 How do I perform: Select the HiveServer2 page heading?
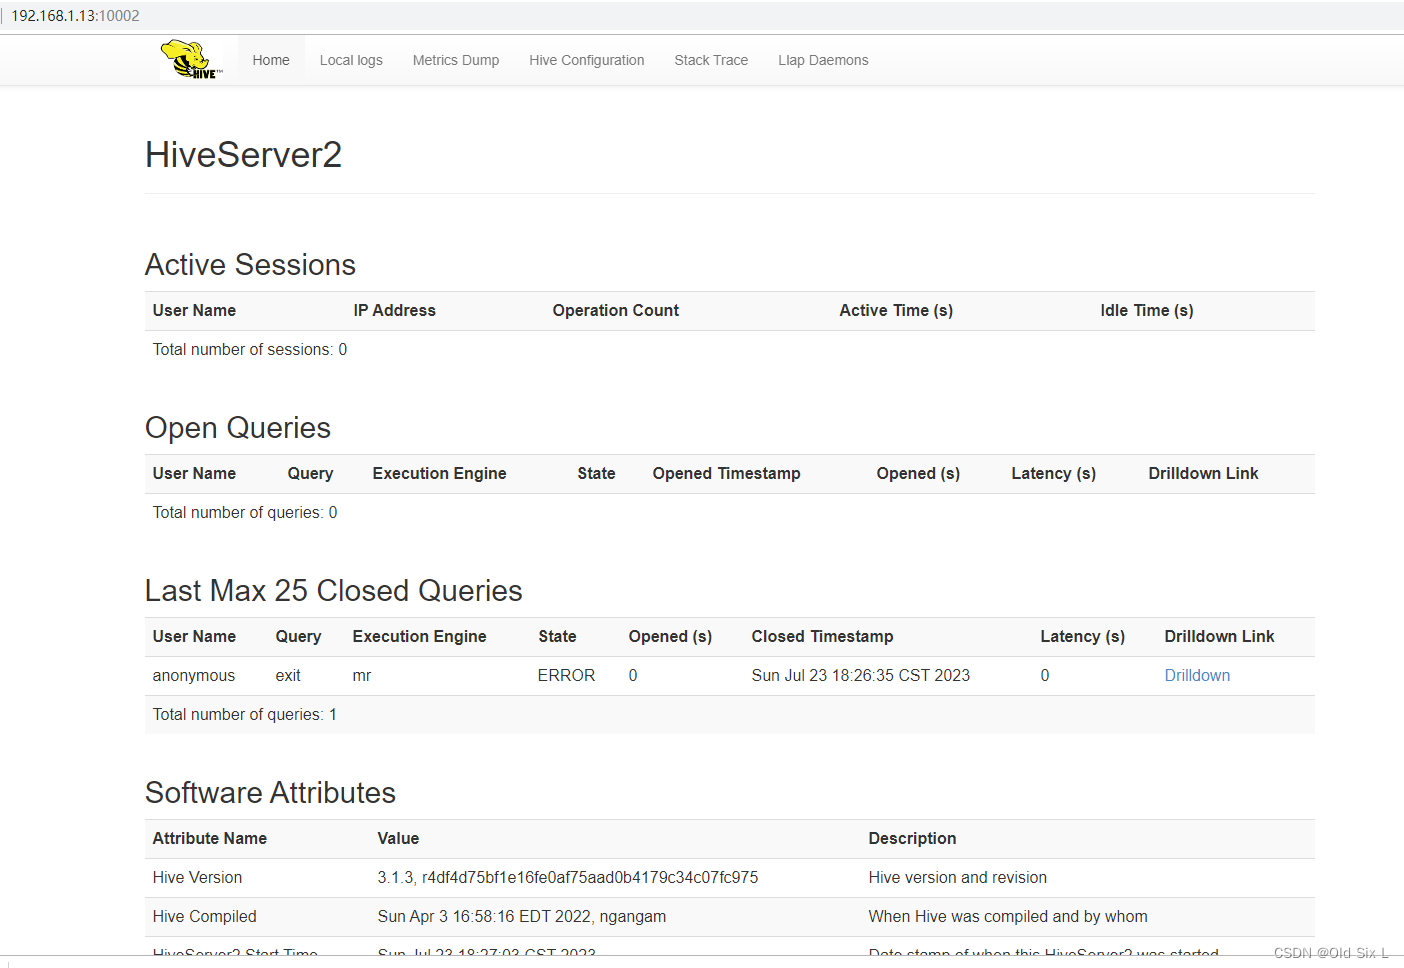[244, 155]
